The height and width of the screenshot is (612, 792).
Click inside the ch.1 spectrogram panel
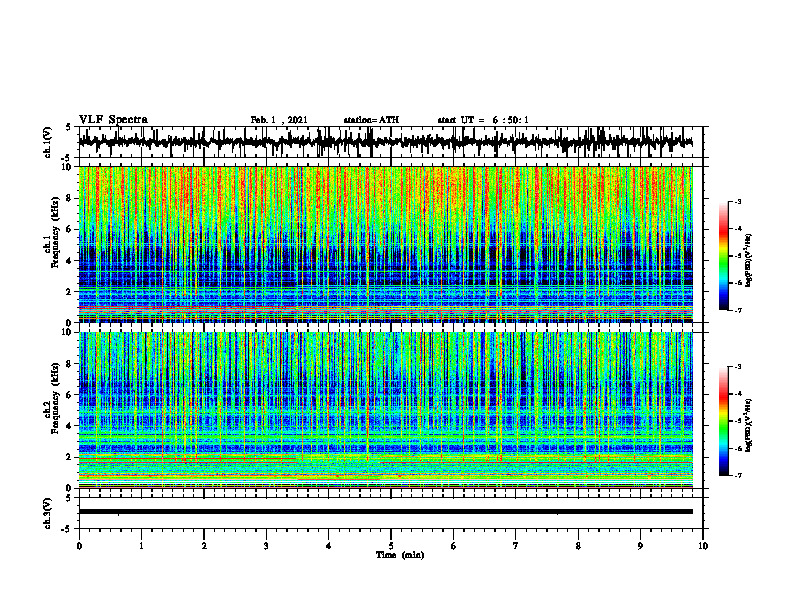385,244
